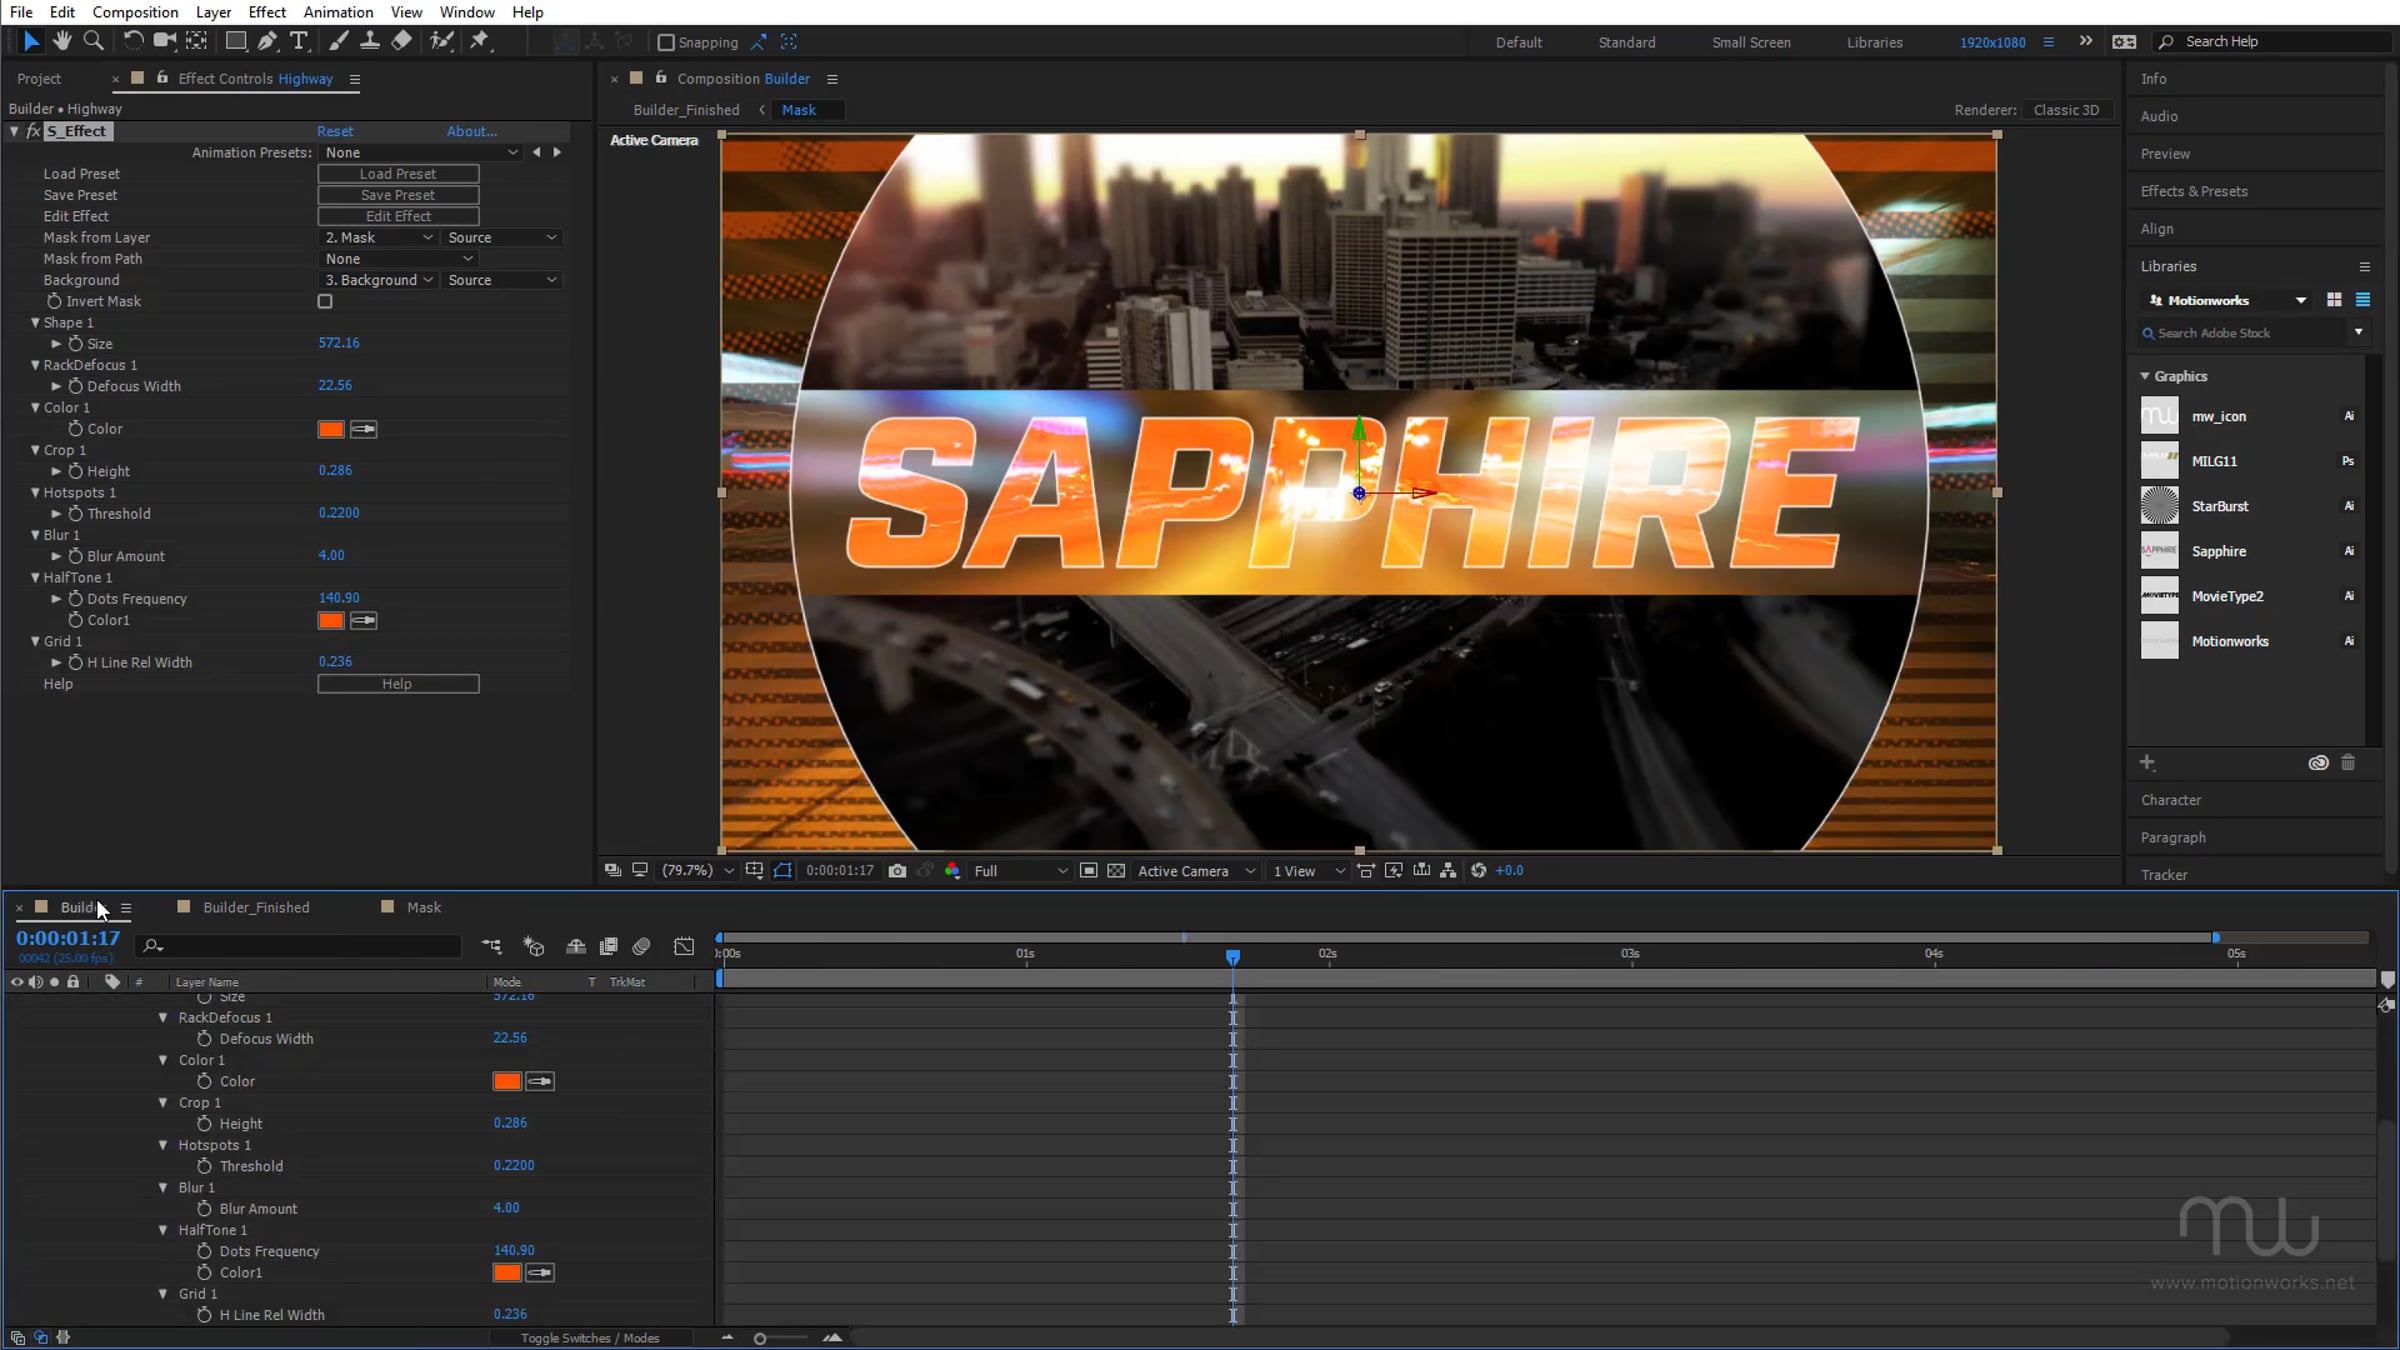Select the Puppet Pin tool

(480, 41)
